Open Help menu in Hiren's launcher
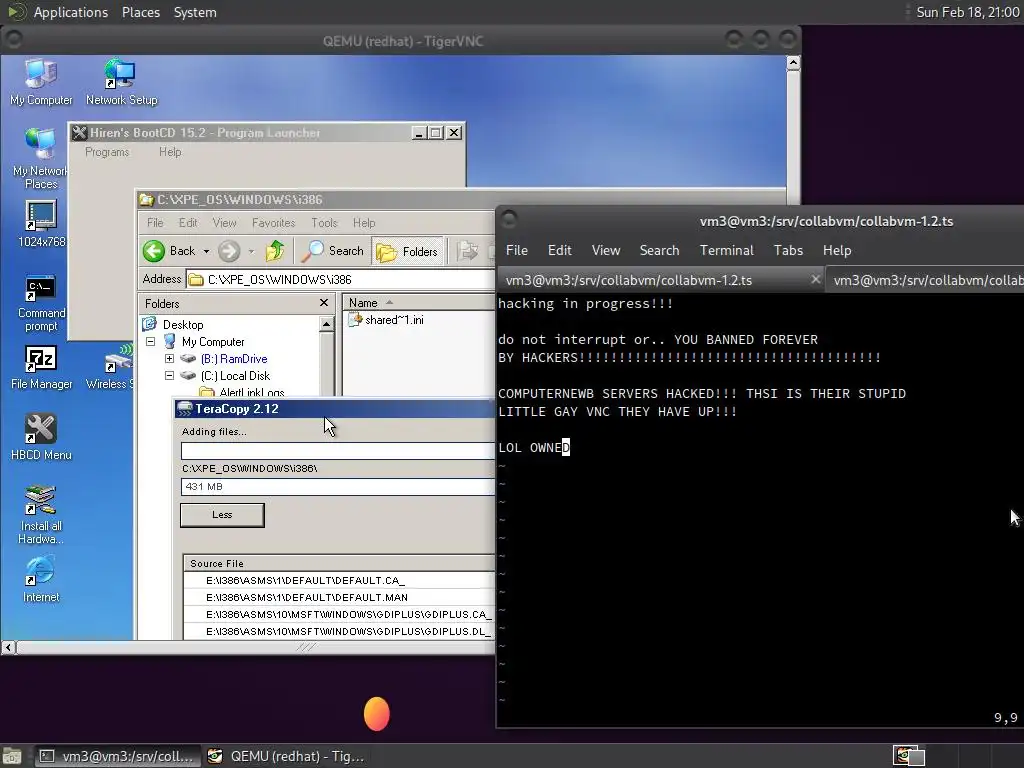Screen dimensions: 1024x768 point(170,152)
